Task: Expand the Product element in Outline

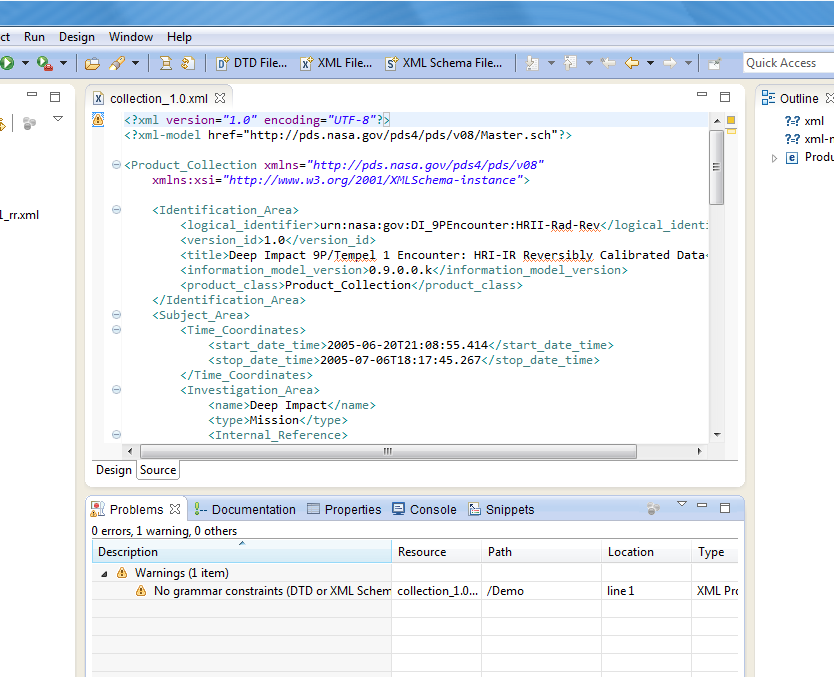Action: [774, 158]
